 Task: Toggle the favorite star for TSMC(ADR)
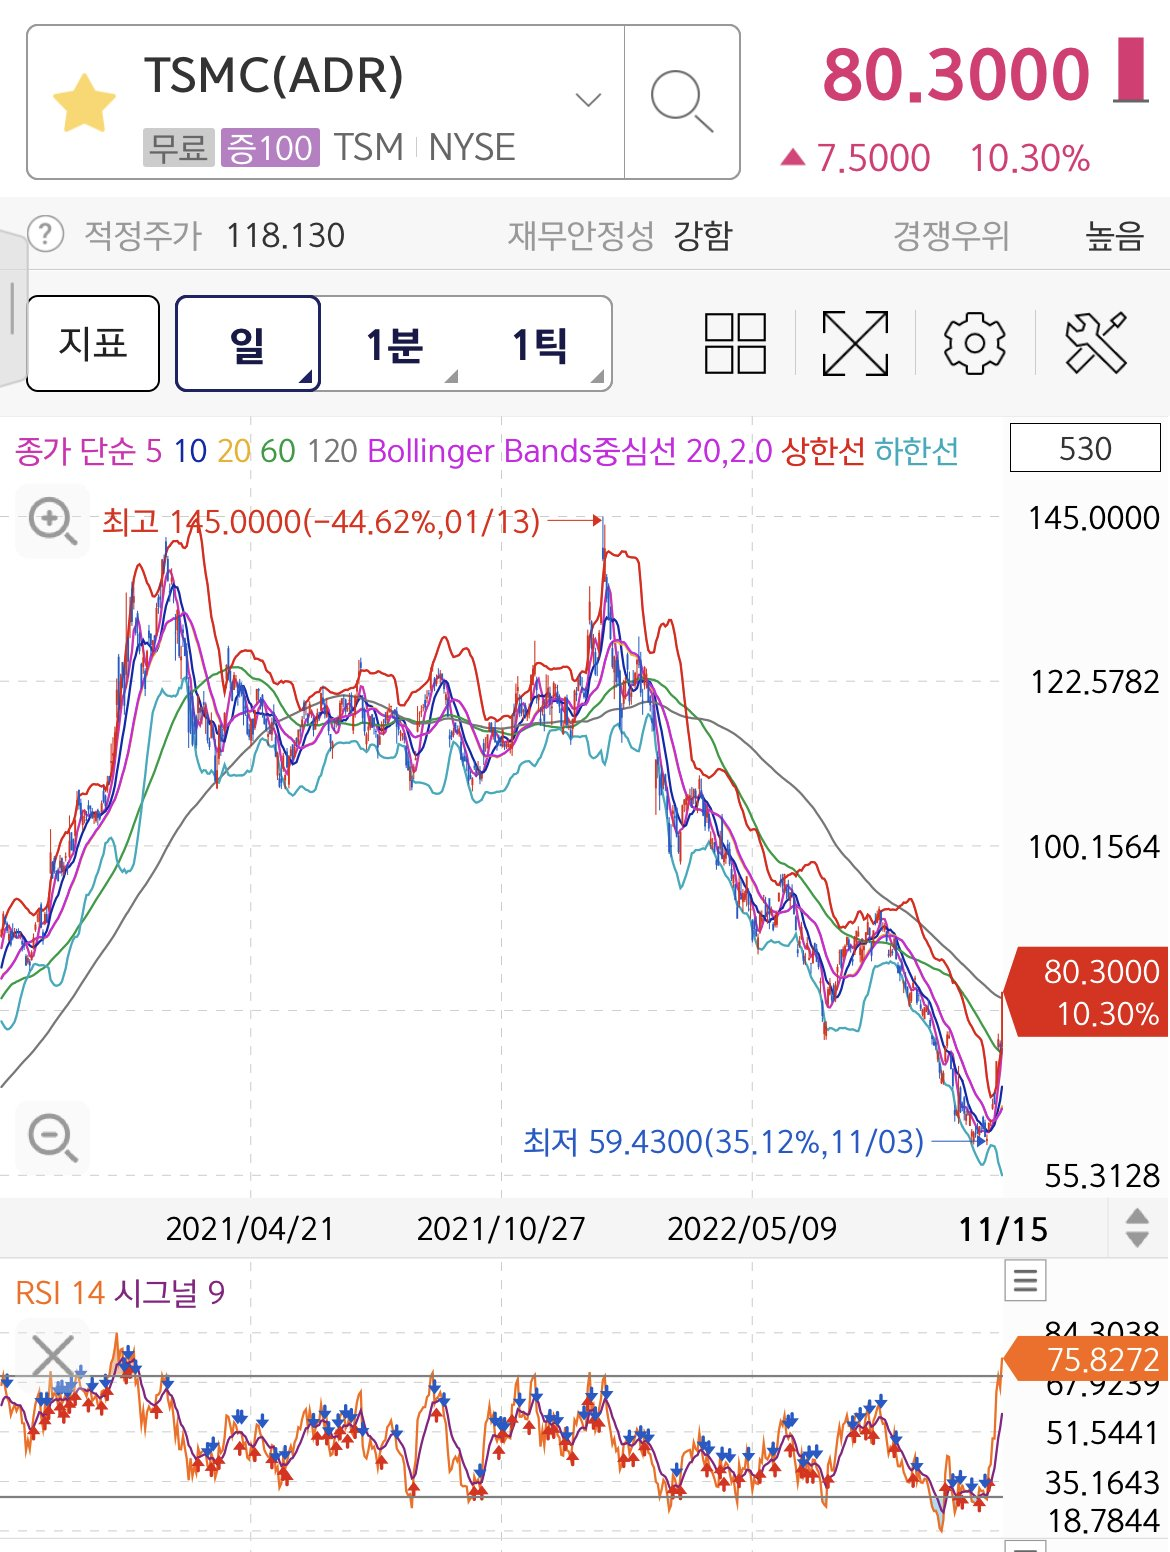tap(84, 102)
